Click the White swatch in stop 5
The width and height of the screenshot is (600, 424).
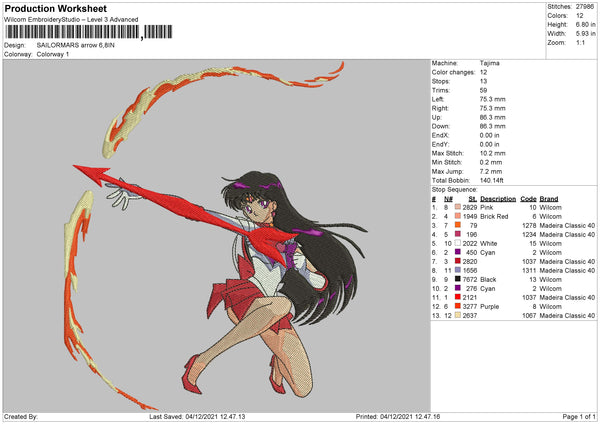(458, 243)
